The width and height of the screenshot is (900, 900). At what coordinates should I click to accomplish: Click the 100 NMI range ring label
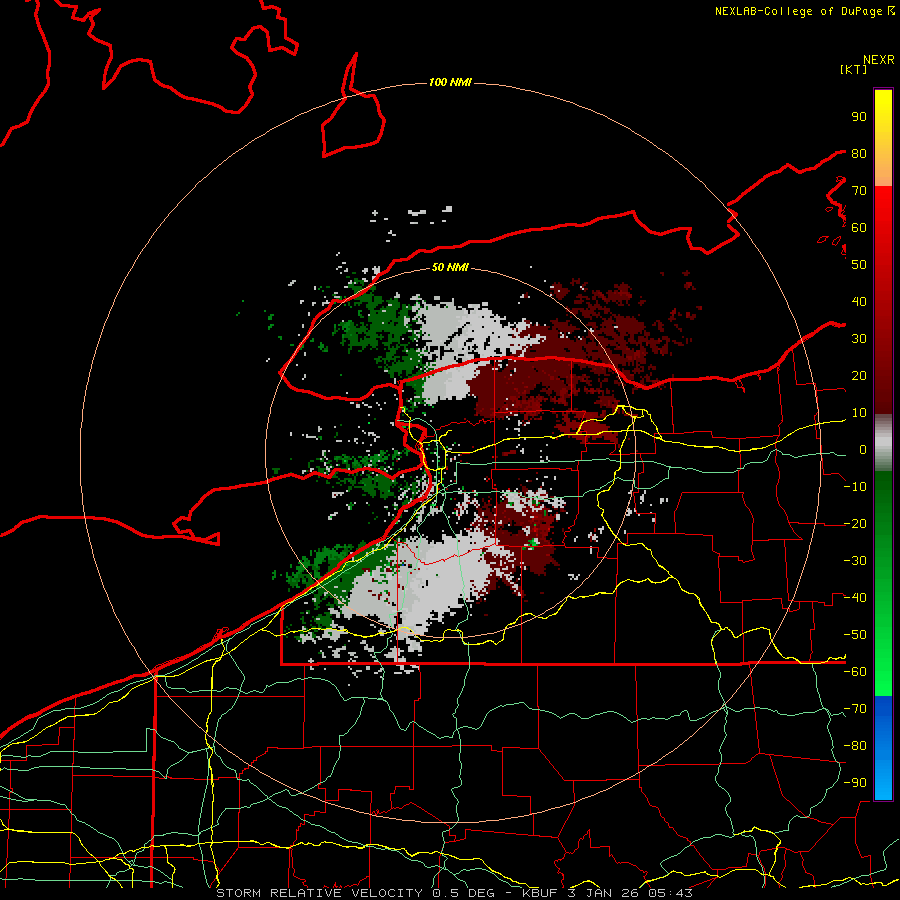450,82
